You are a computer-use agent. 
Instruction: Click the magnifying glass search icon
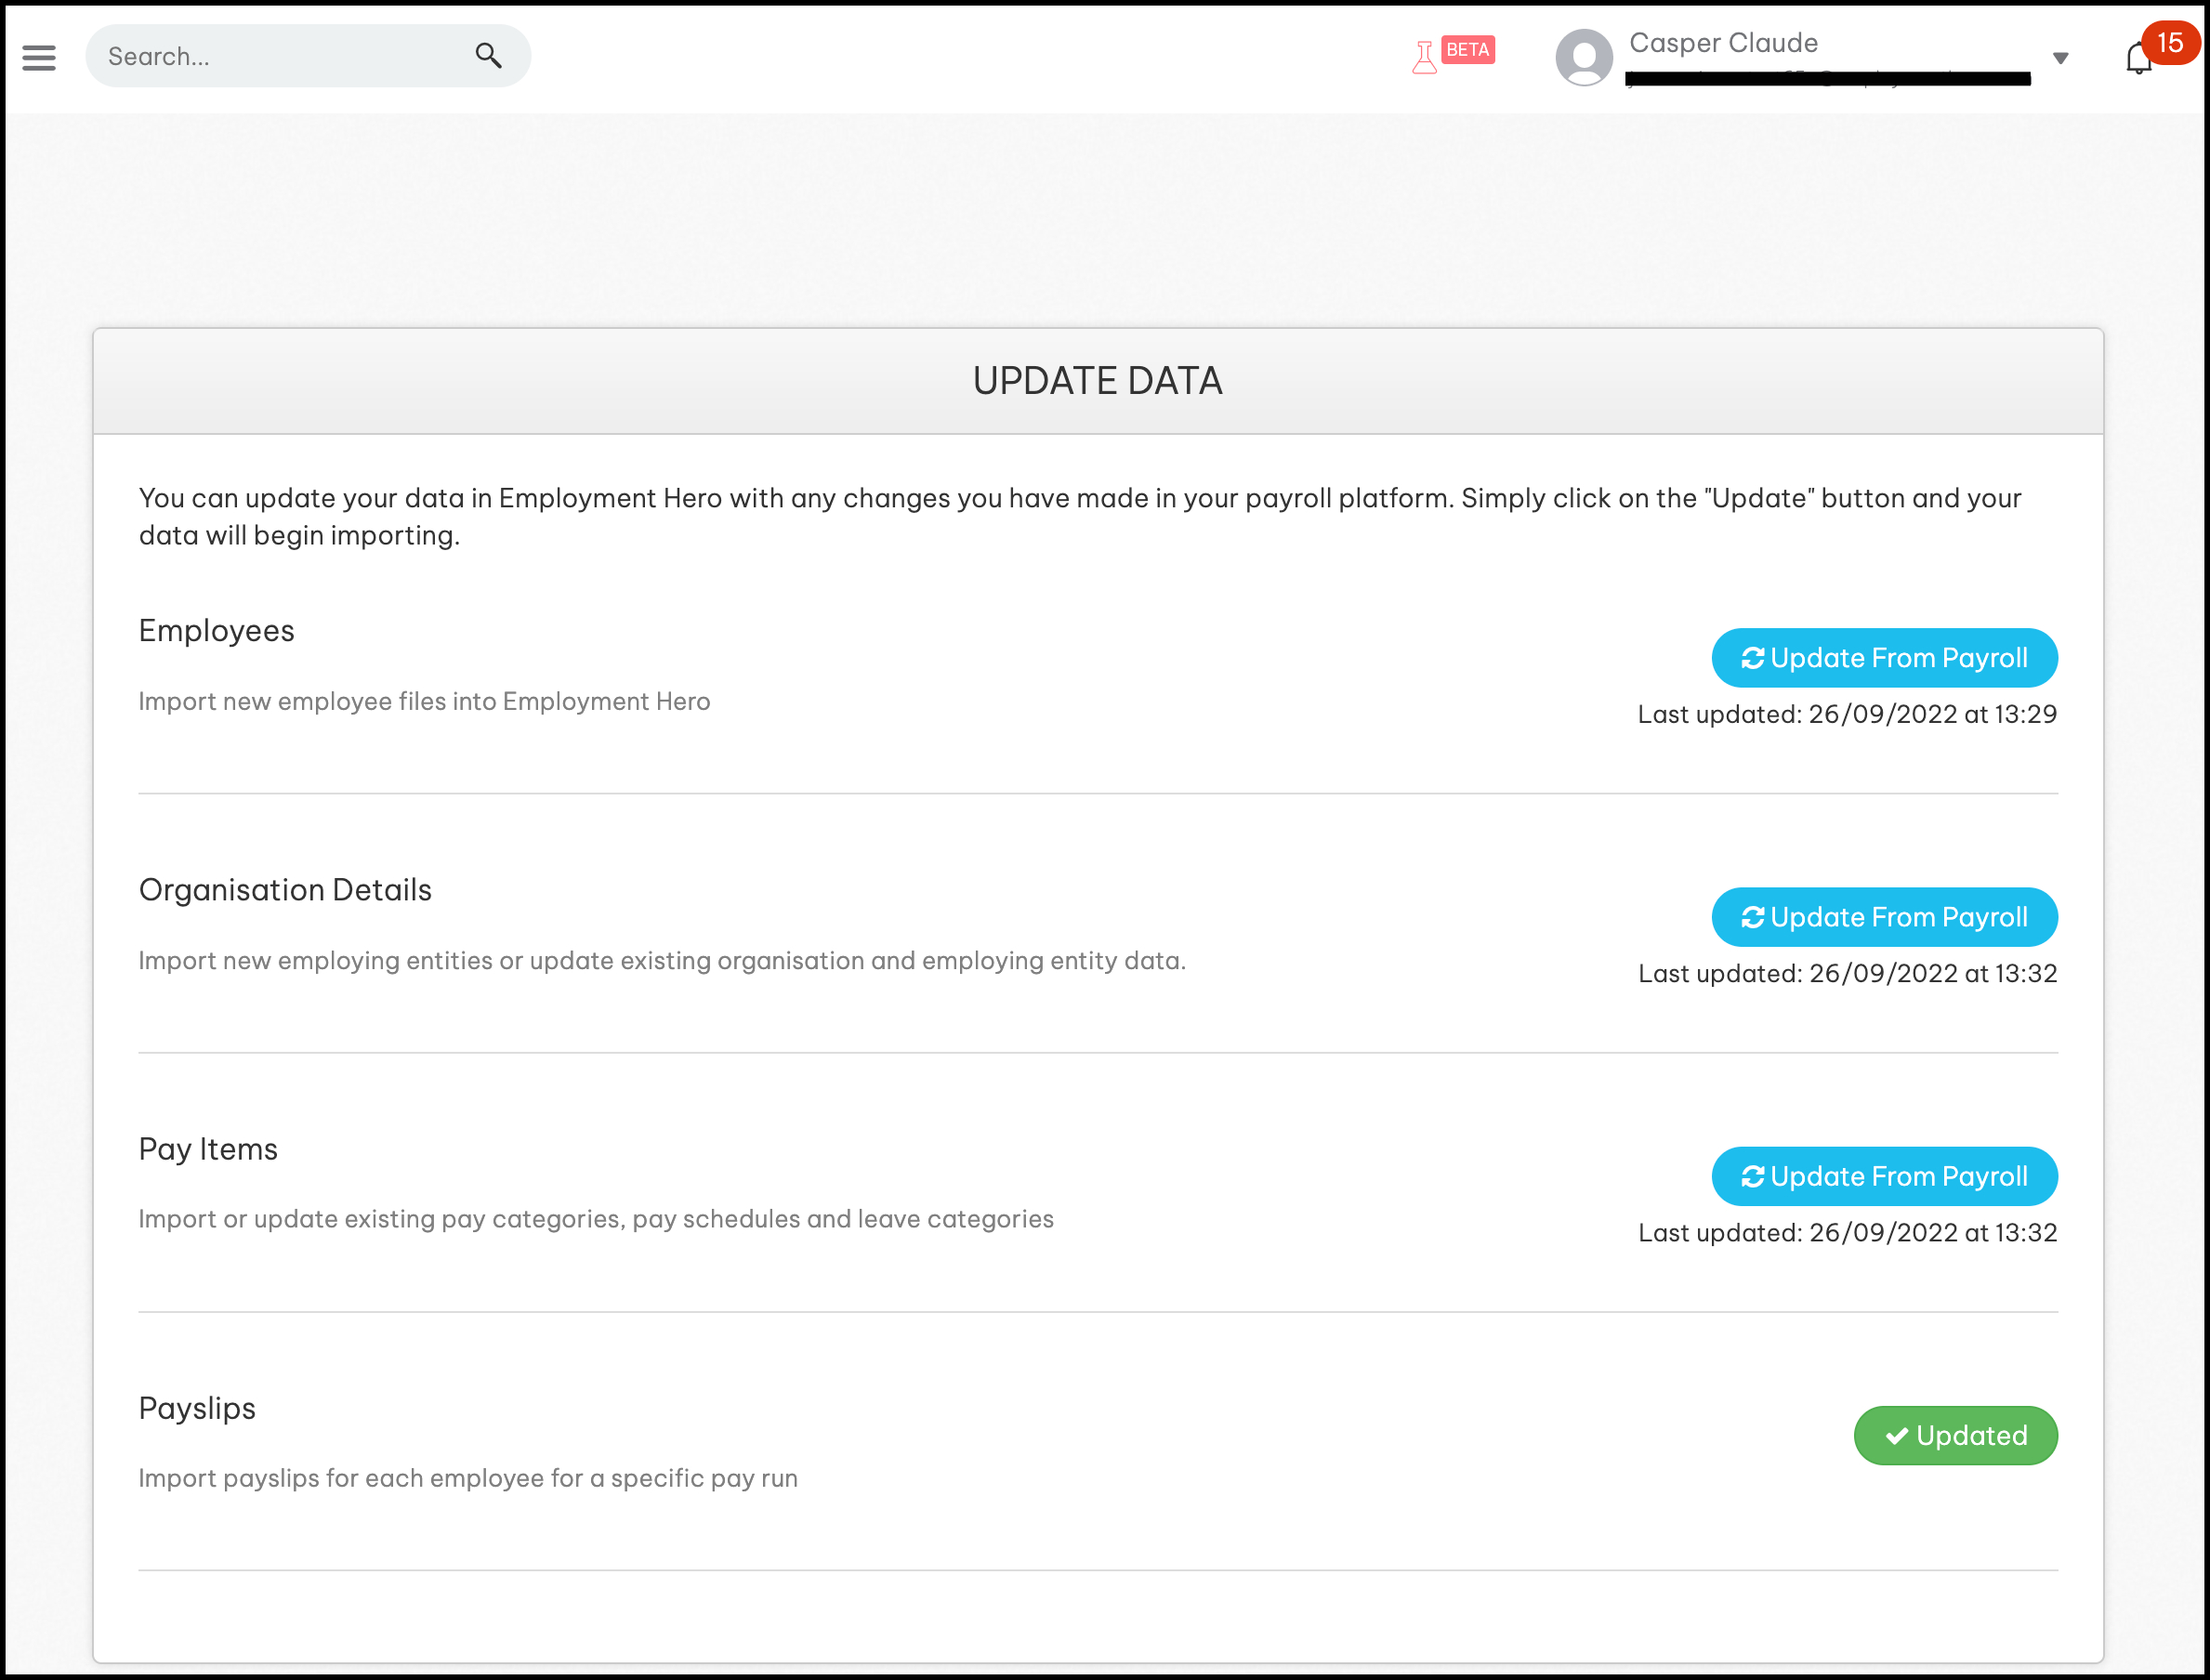pyautogui.click(x=488, y=55)
